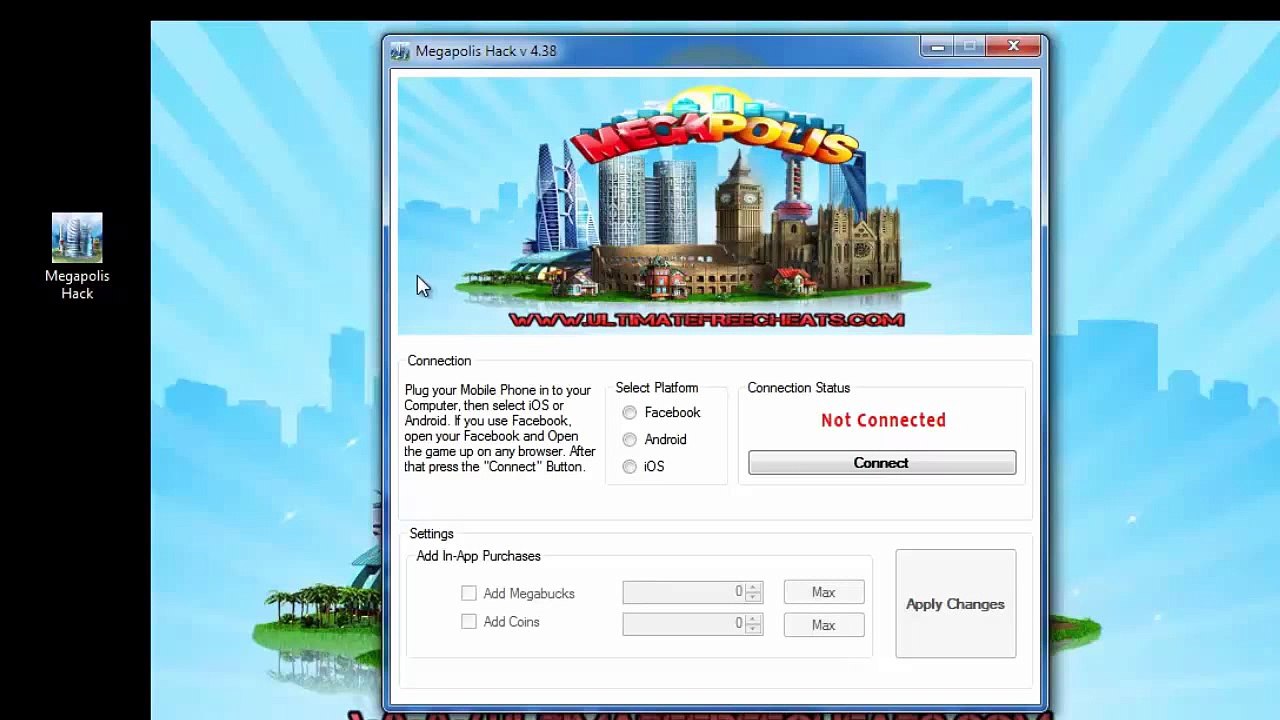1280x720 pixels.
Task: Set Coins to Max
Action: click(x=824, y=625)
